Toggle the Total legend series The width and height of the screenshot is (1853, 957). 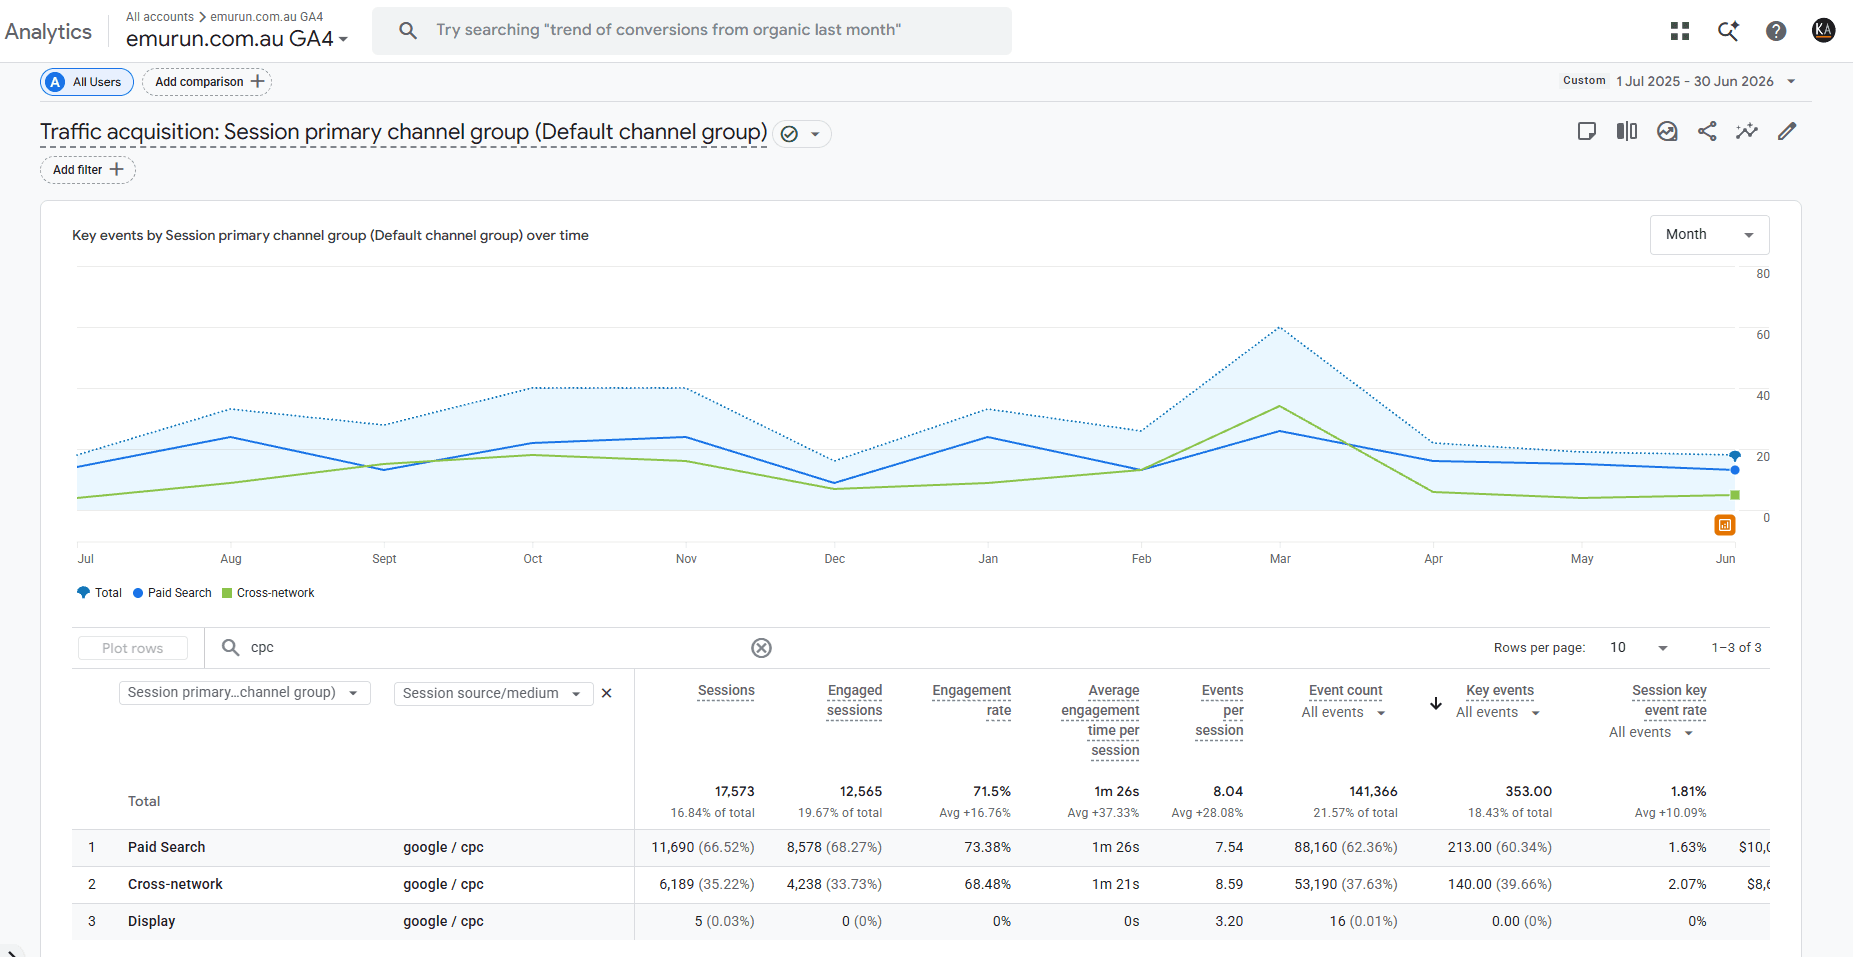(x=99, y=593)
